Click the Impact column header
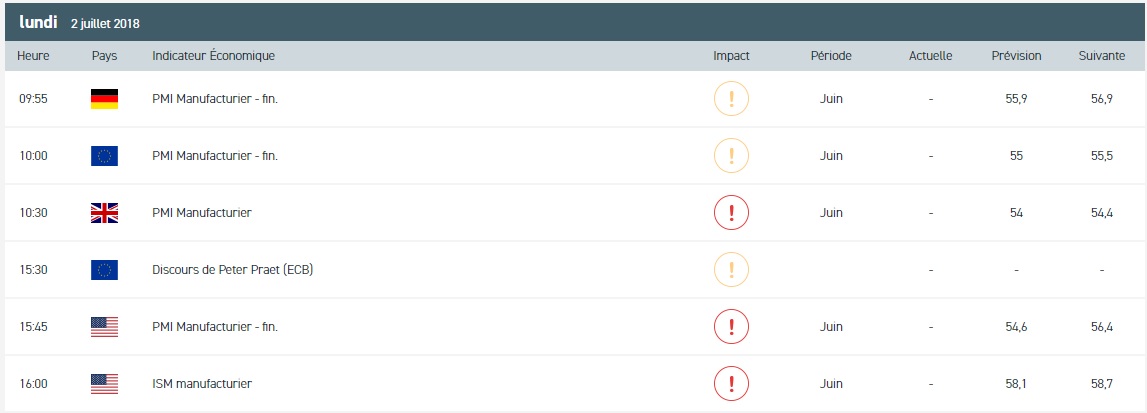This screenshot has height=413, width=1147. [x=731, y=56]
